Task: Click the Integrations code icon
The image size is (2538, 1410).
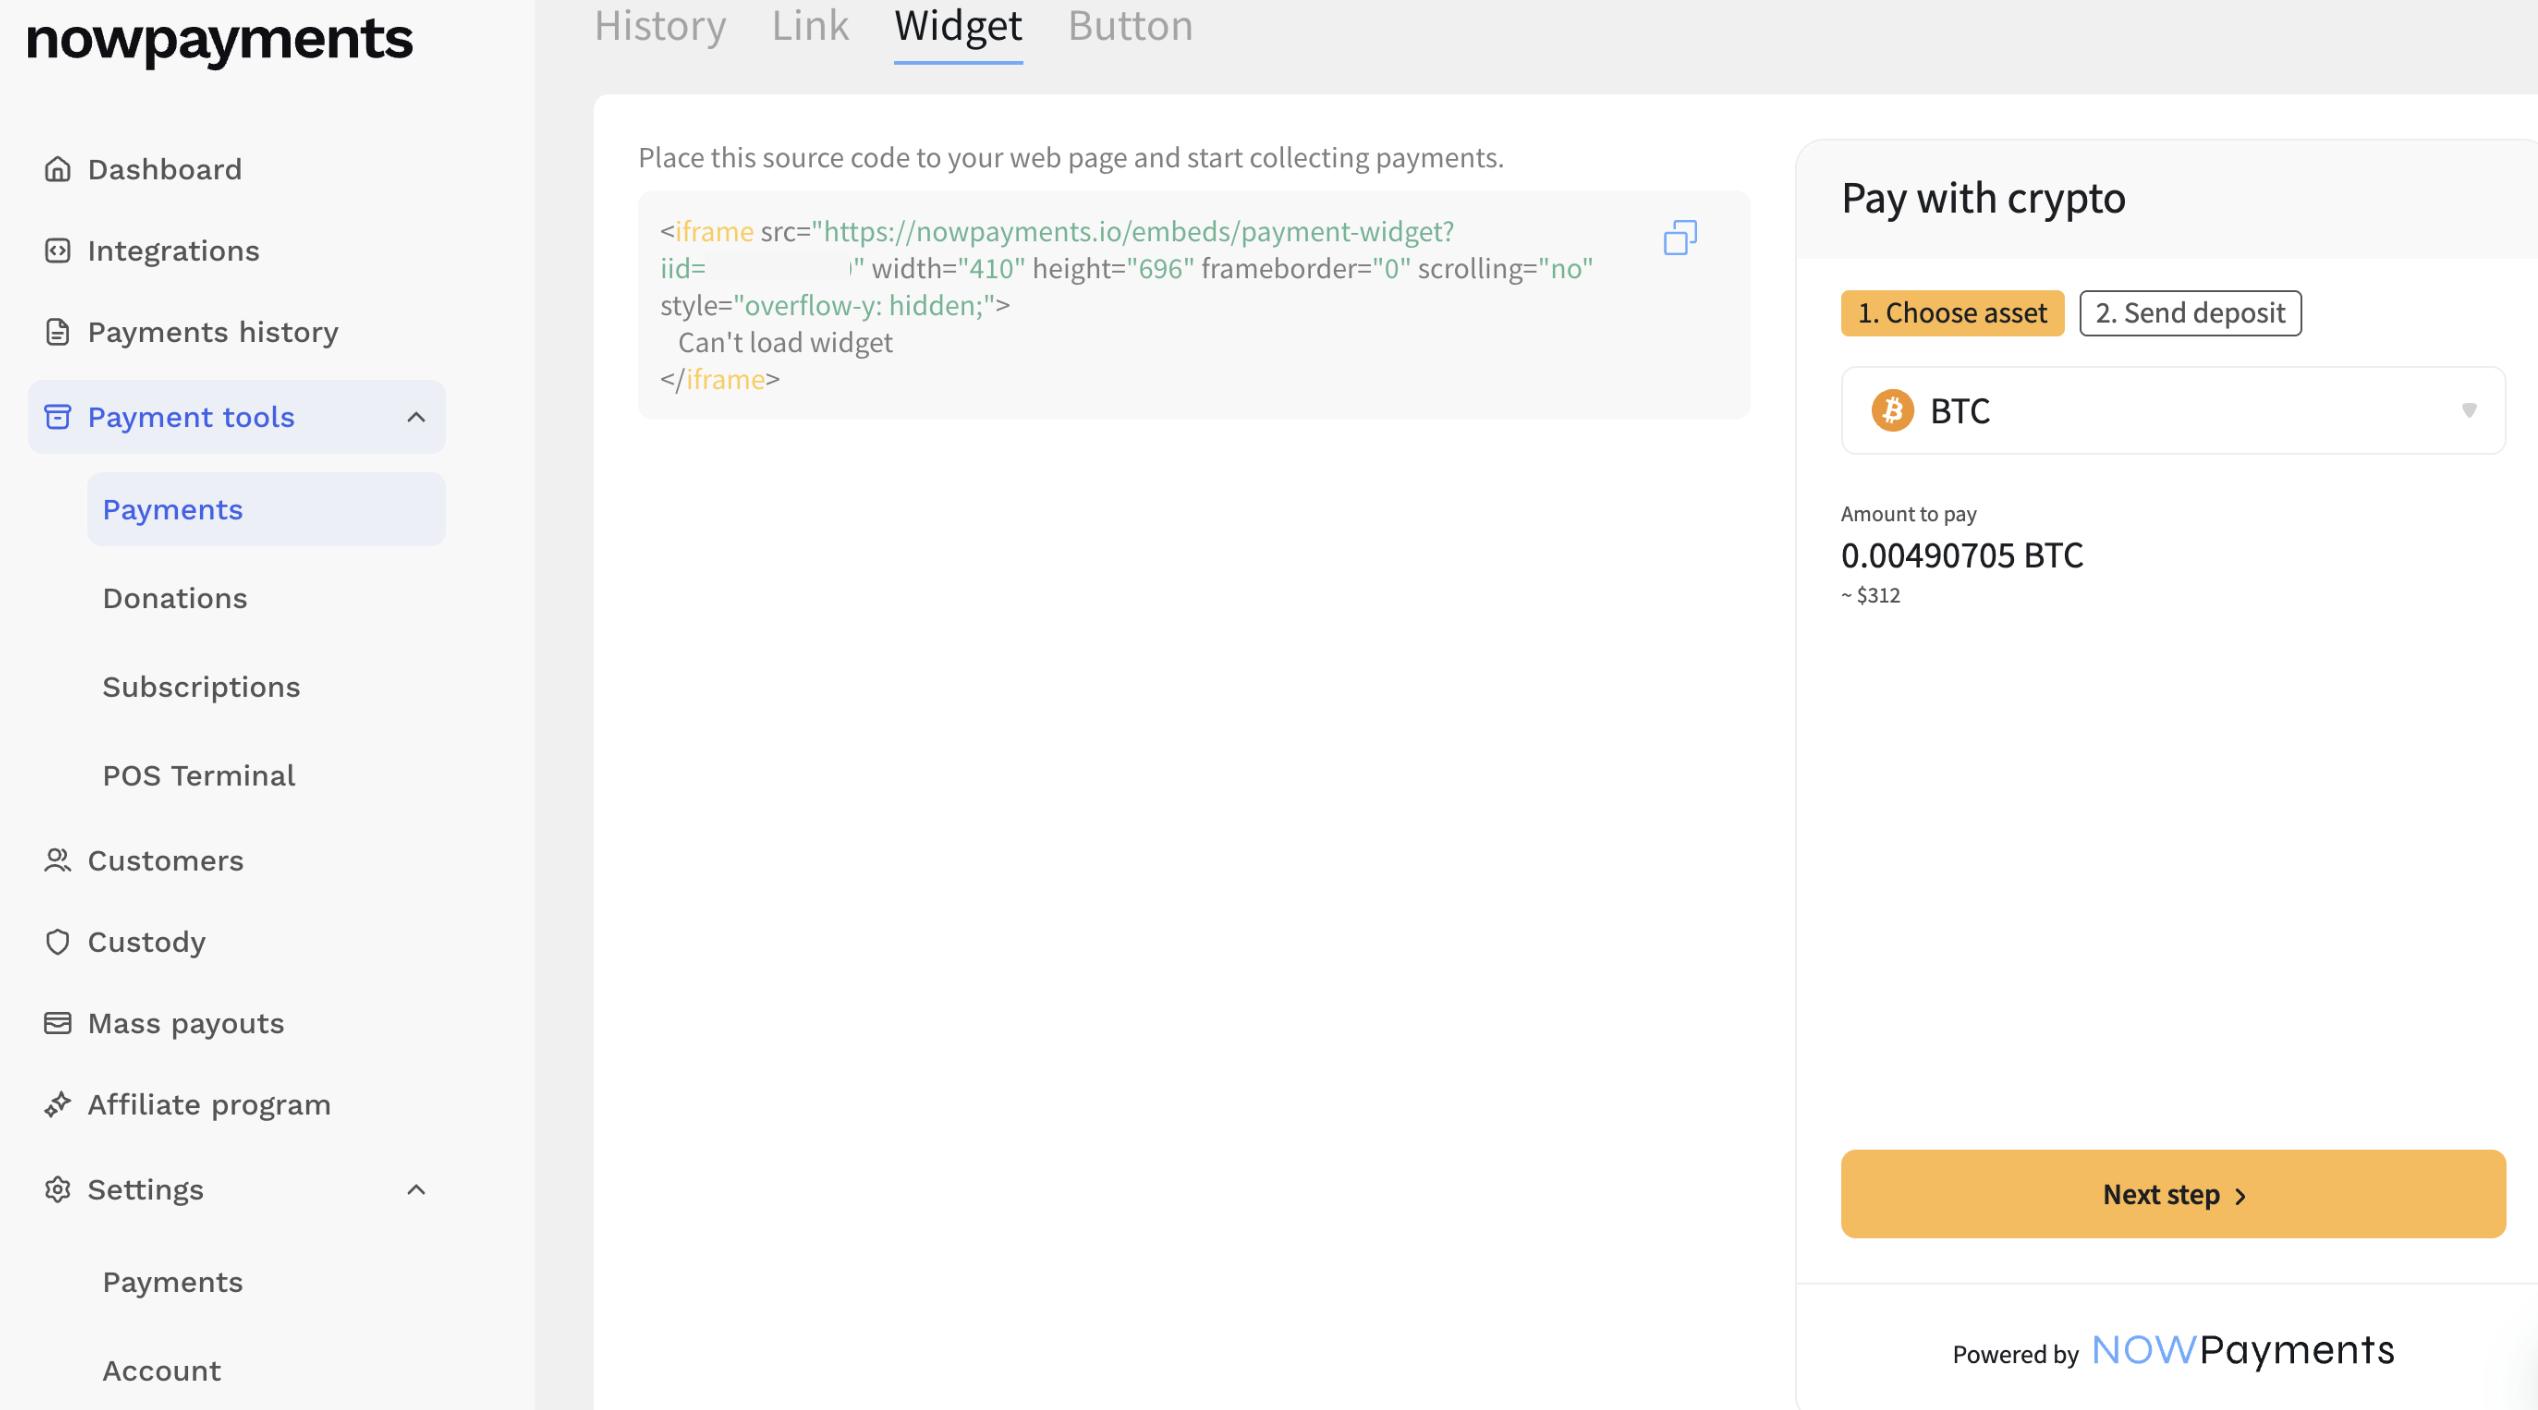Action: click(57, 250)
